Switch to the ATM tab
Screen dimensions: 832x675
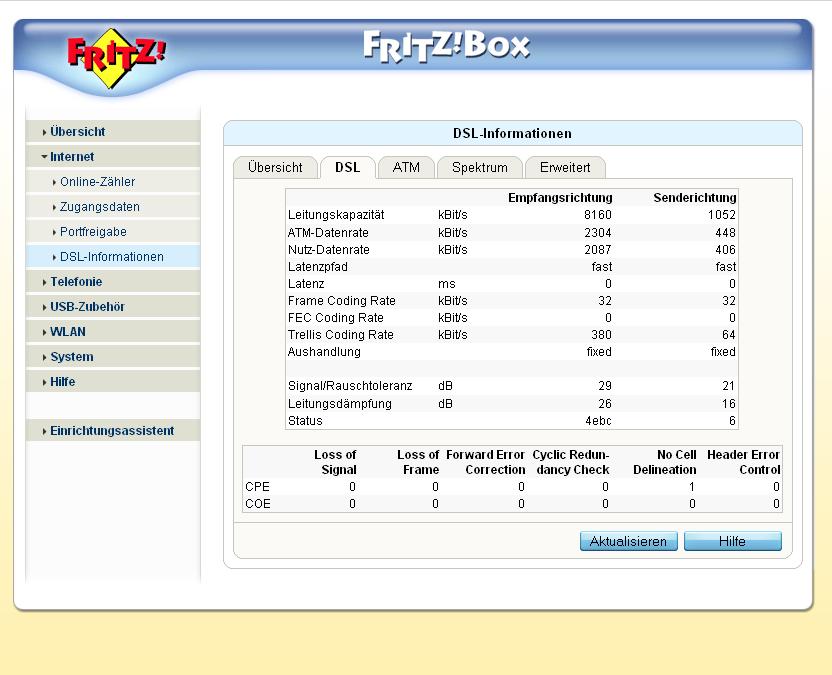click(406, 168)
